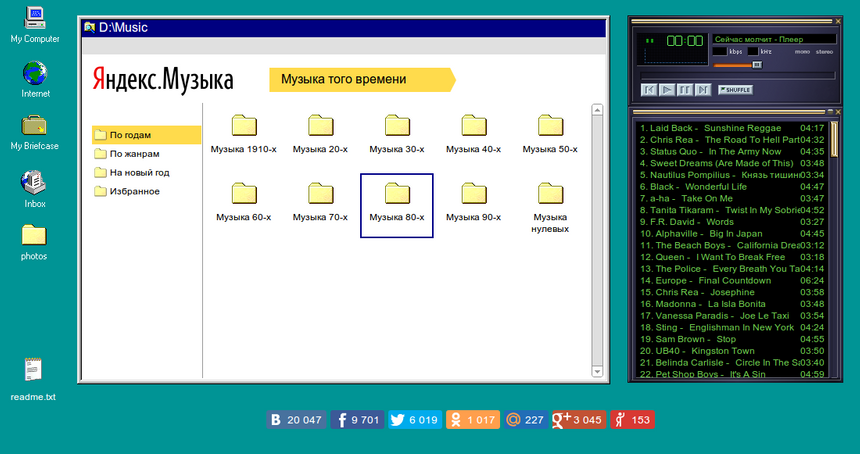Select track Europe - Final Countdown

coord(732,280)
